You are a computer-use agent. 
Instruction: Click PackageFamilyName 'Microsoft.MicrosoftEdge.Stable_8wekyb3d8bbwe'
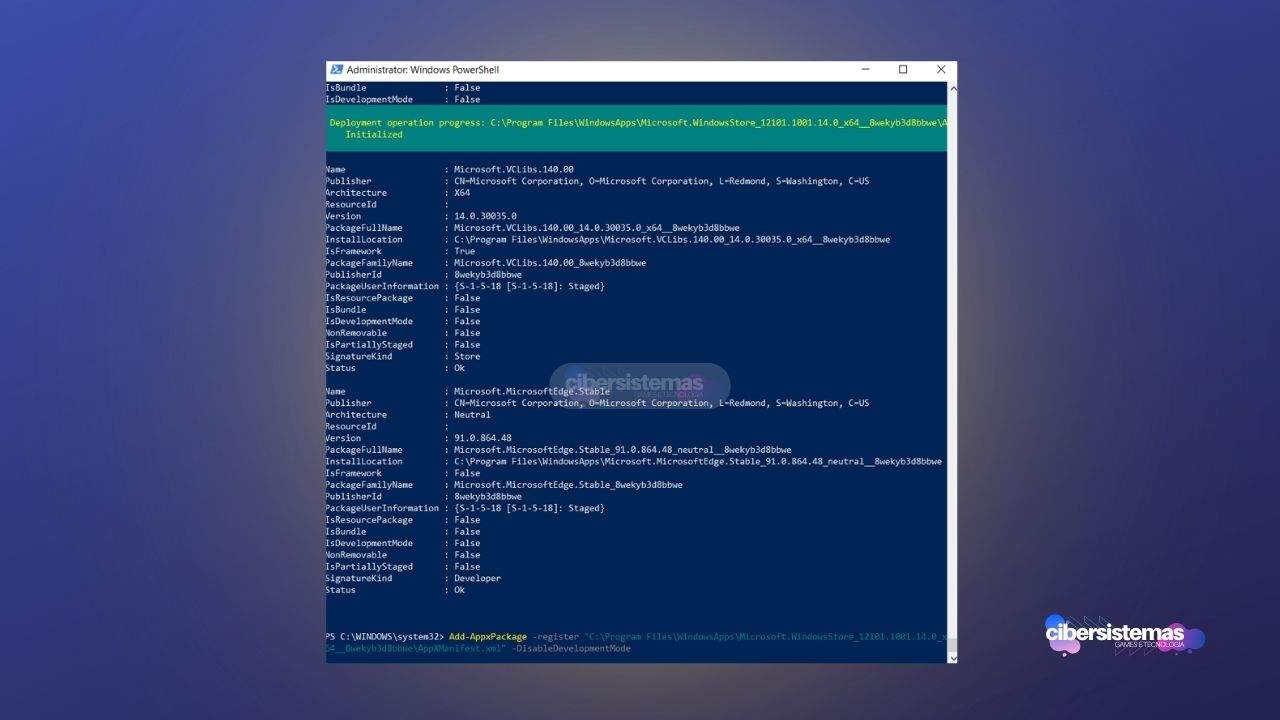point(568,485)
